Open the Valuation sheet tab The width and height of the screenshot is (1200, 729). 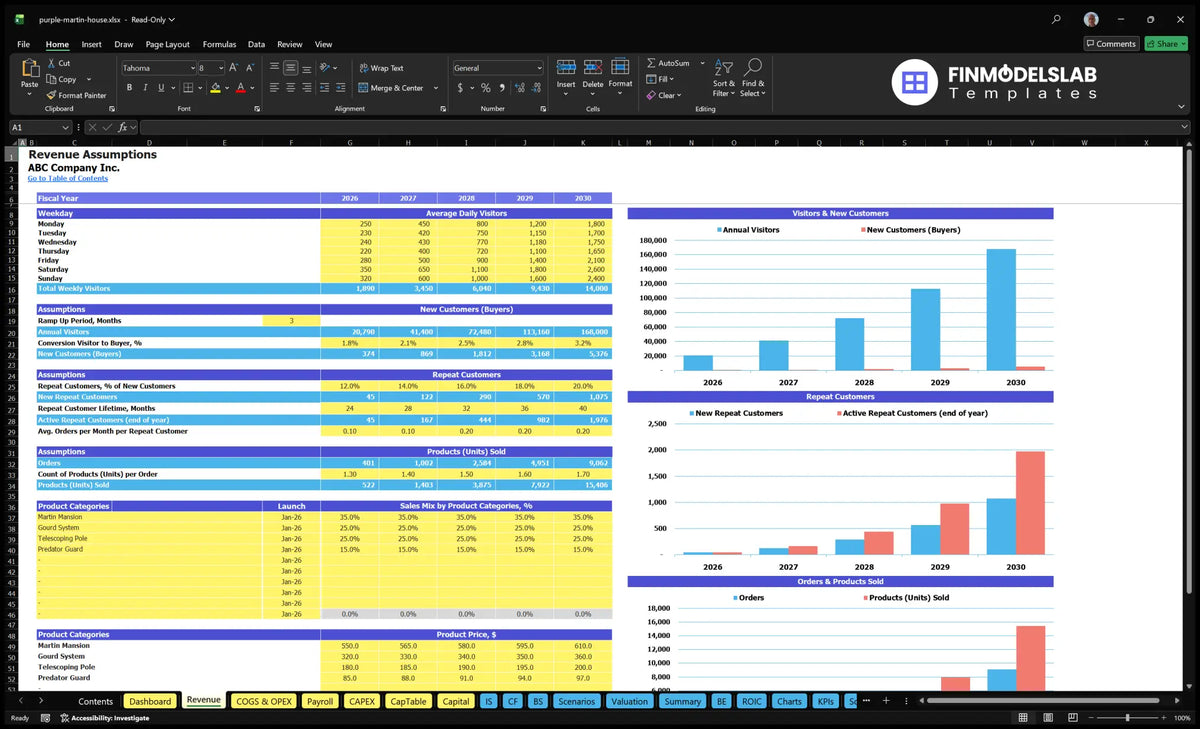(629, 701)
